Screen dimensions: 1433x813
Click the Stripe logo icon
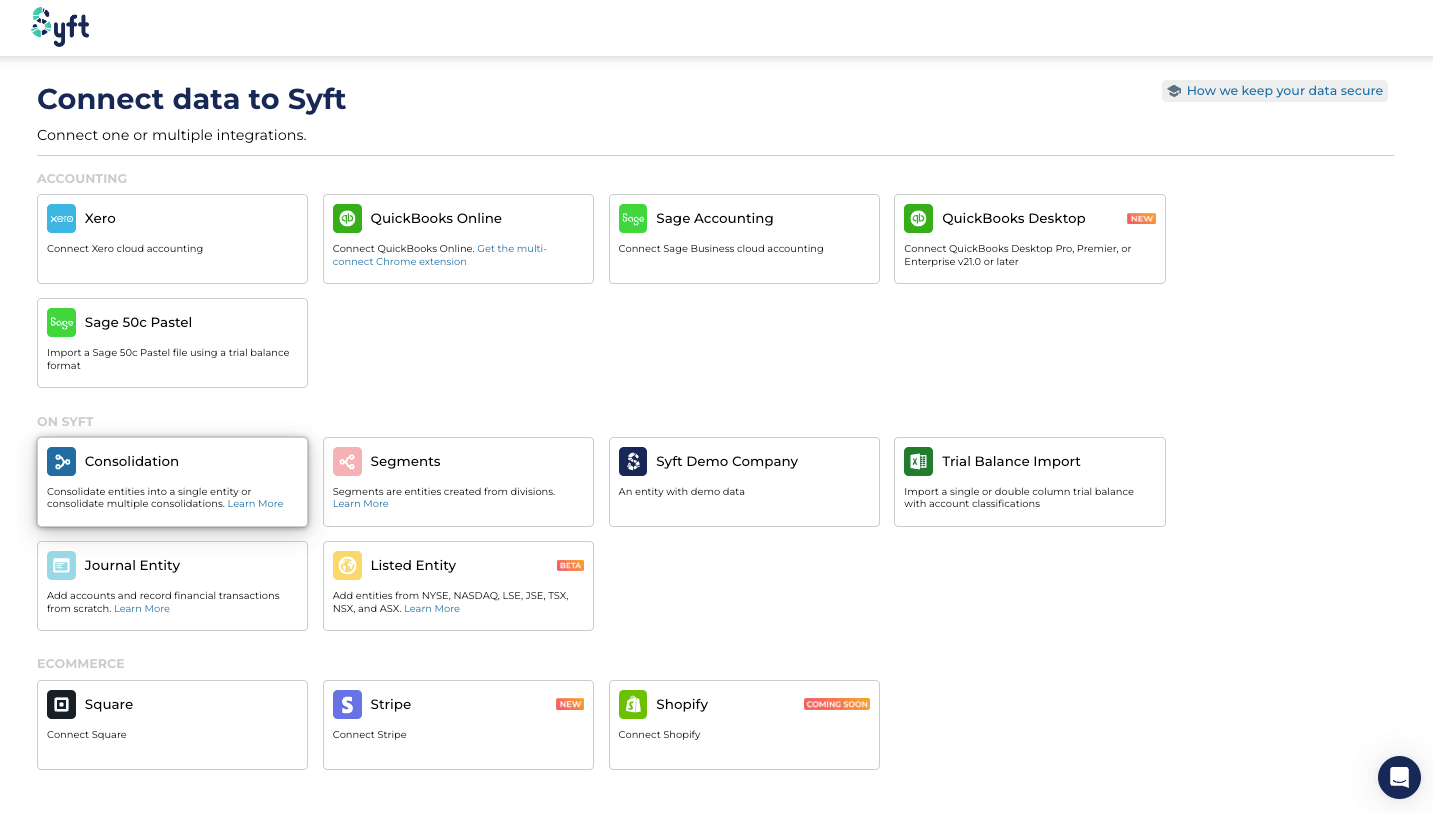tap(347, 704)
